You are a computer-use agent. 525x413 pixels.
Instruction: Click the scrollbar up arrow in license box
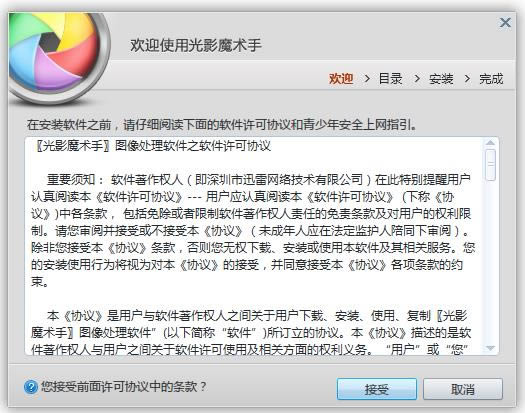tap(491, 143)
